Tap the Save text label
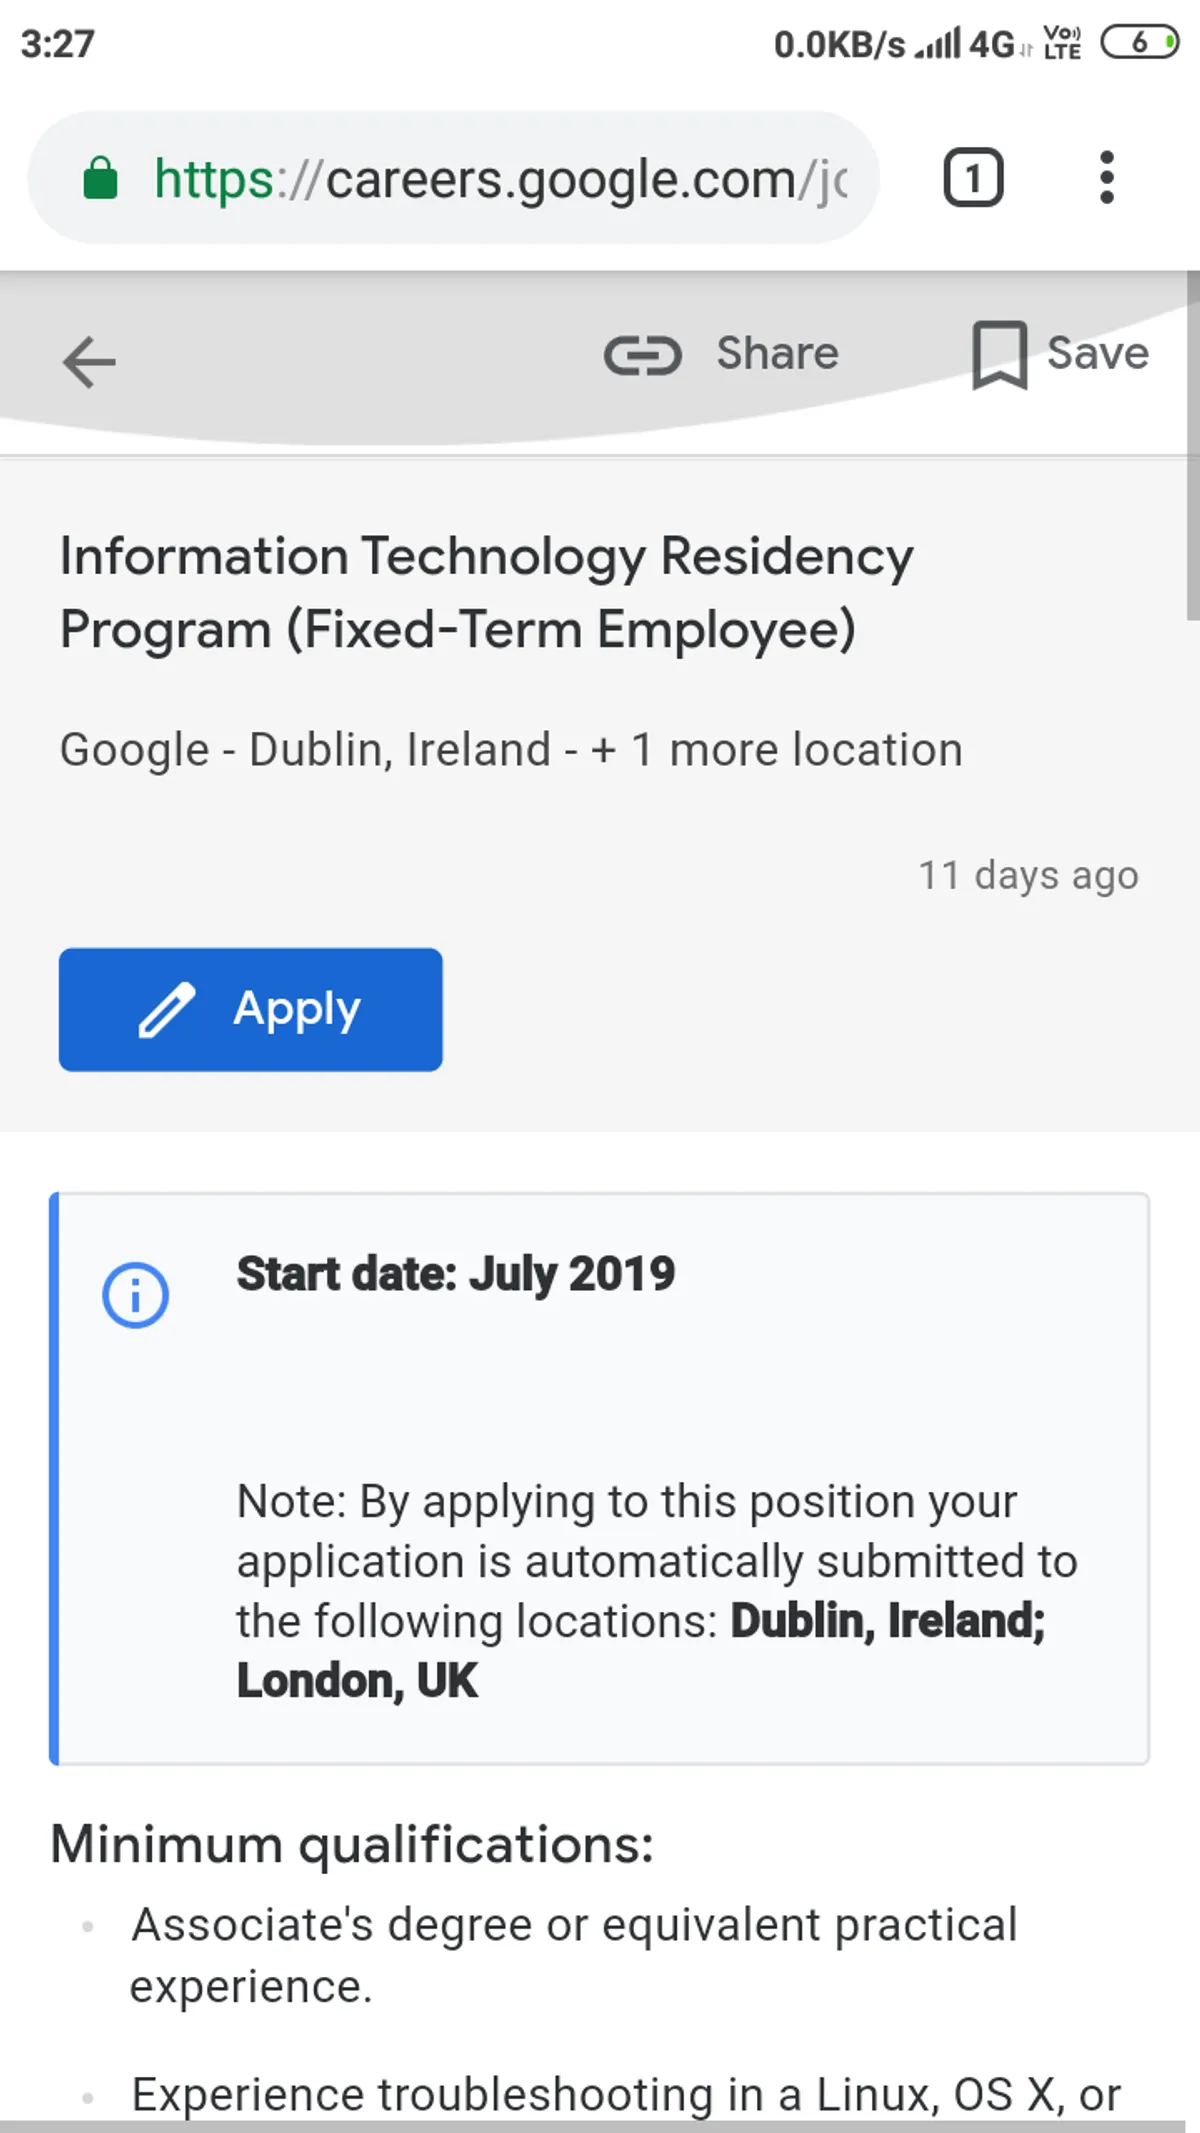The width and height of the screenshot is (1200, 2133). [1097, 354]
